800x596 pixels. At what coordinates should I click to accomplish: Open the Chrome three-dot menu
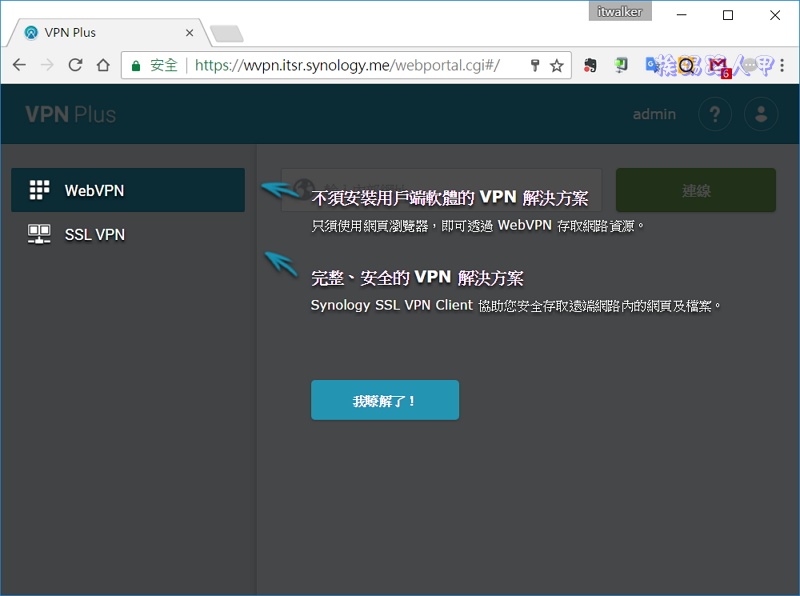click(x=782, y=65)
